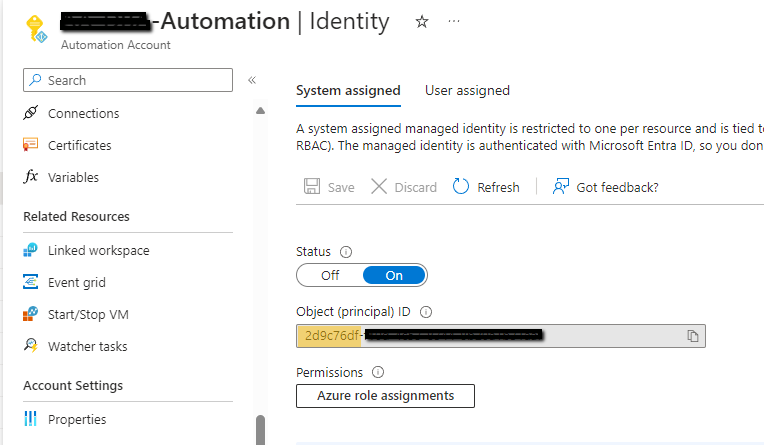Set identity Status to On
Screen dimensions: 764x445
coord(394,275)
